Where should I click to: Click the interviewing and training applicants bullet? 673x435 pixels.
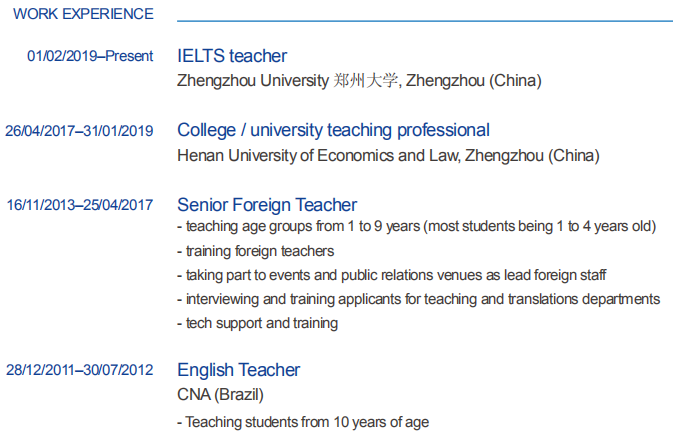(x=418, y=299)
